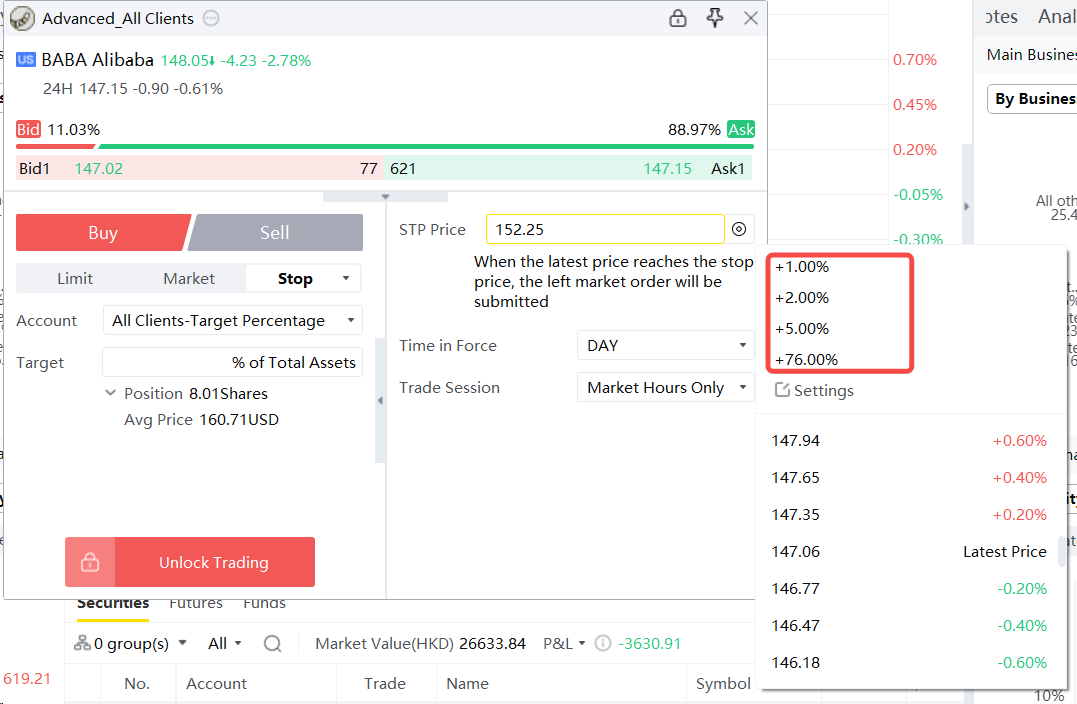Click the Bid Ask ratio bar

pyautogui.click(x=385, y=146)
